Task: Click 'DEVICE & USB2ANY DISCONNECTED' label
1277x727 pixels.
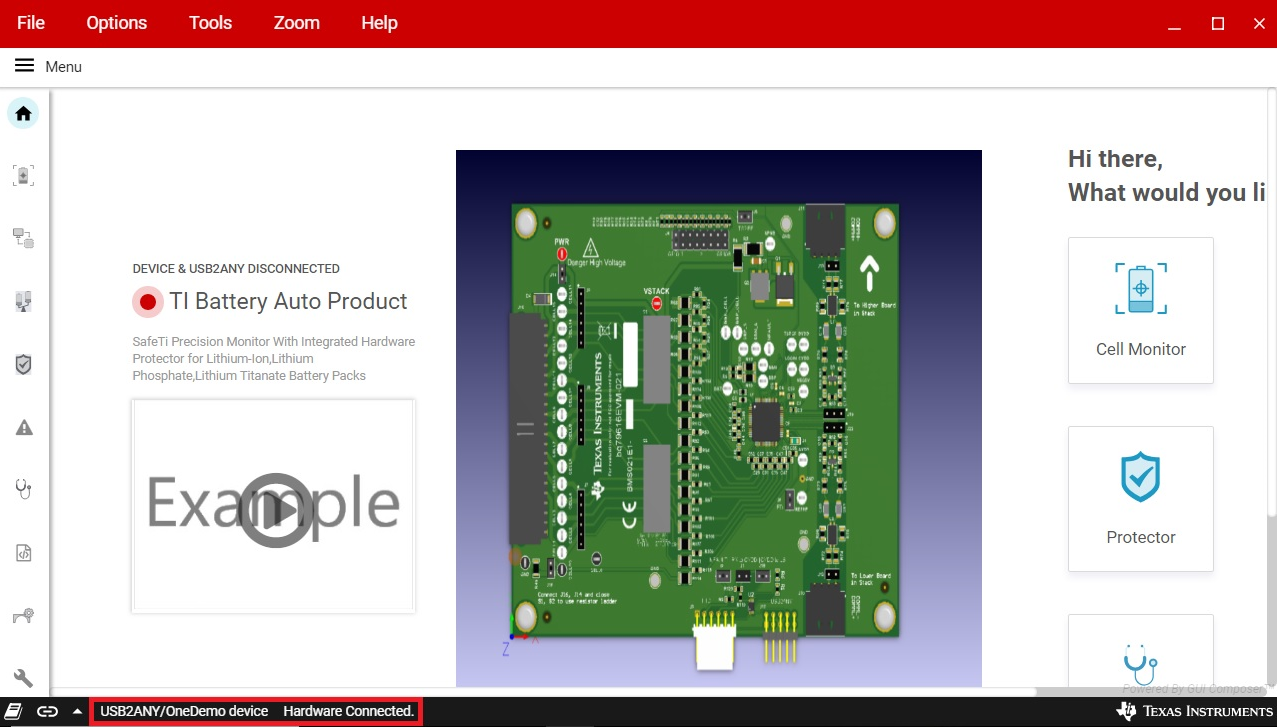Action: tap(236, 268)
